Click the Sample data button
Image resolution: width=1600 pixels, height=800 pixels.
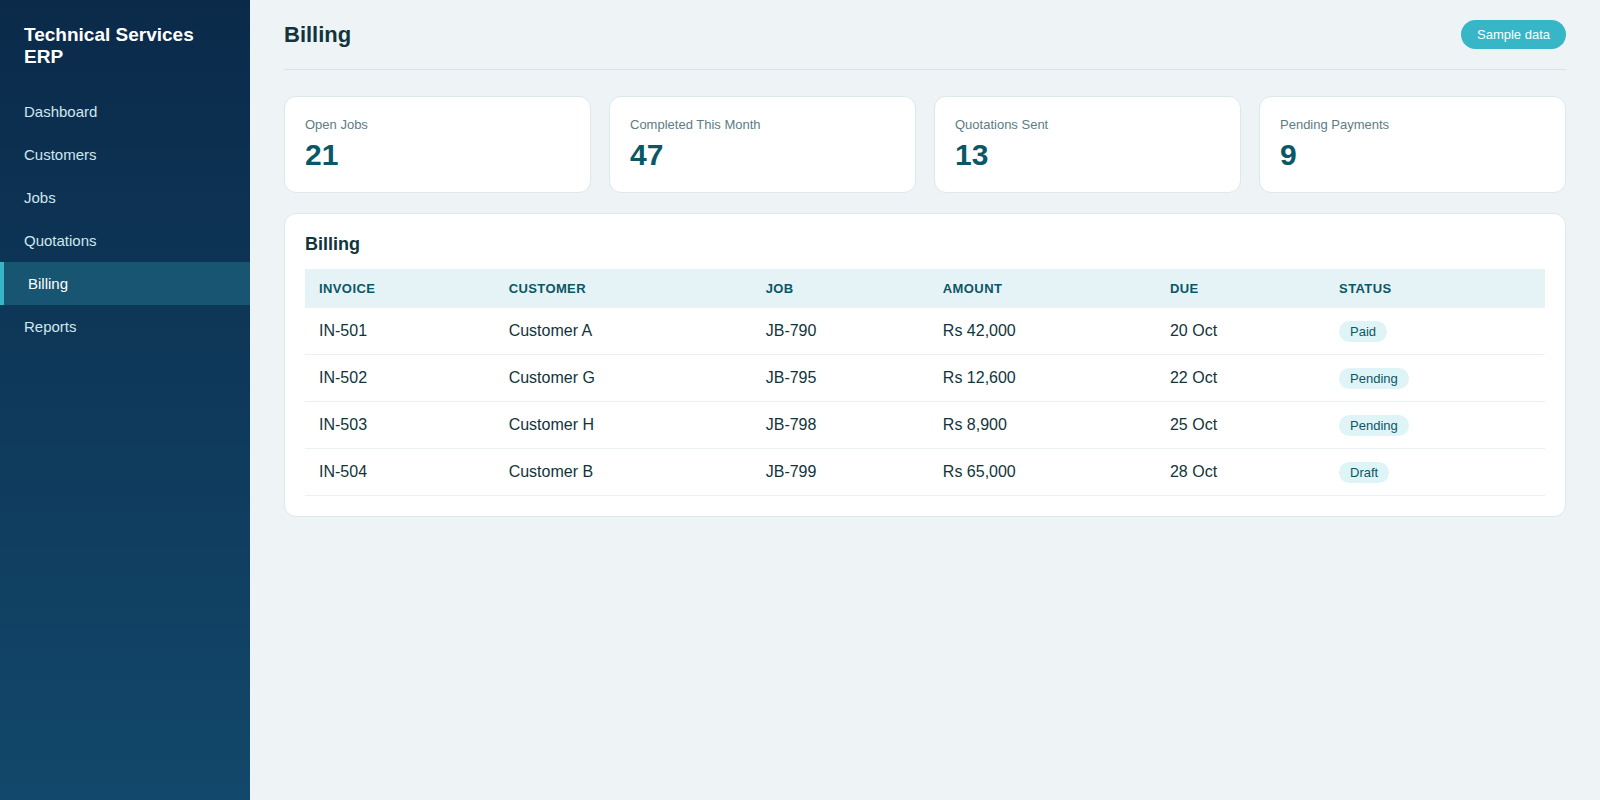1513,35
